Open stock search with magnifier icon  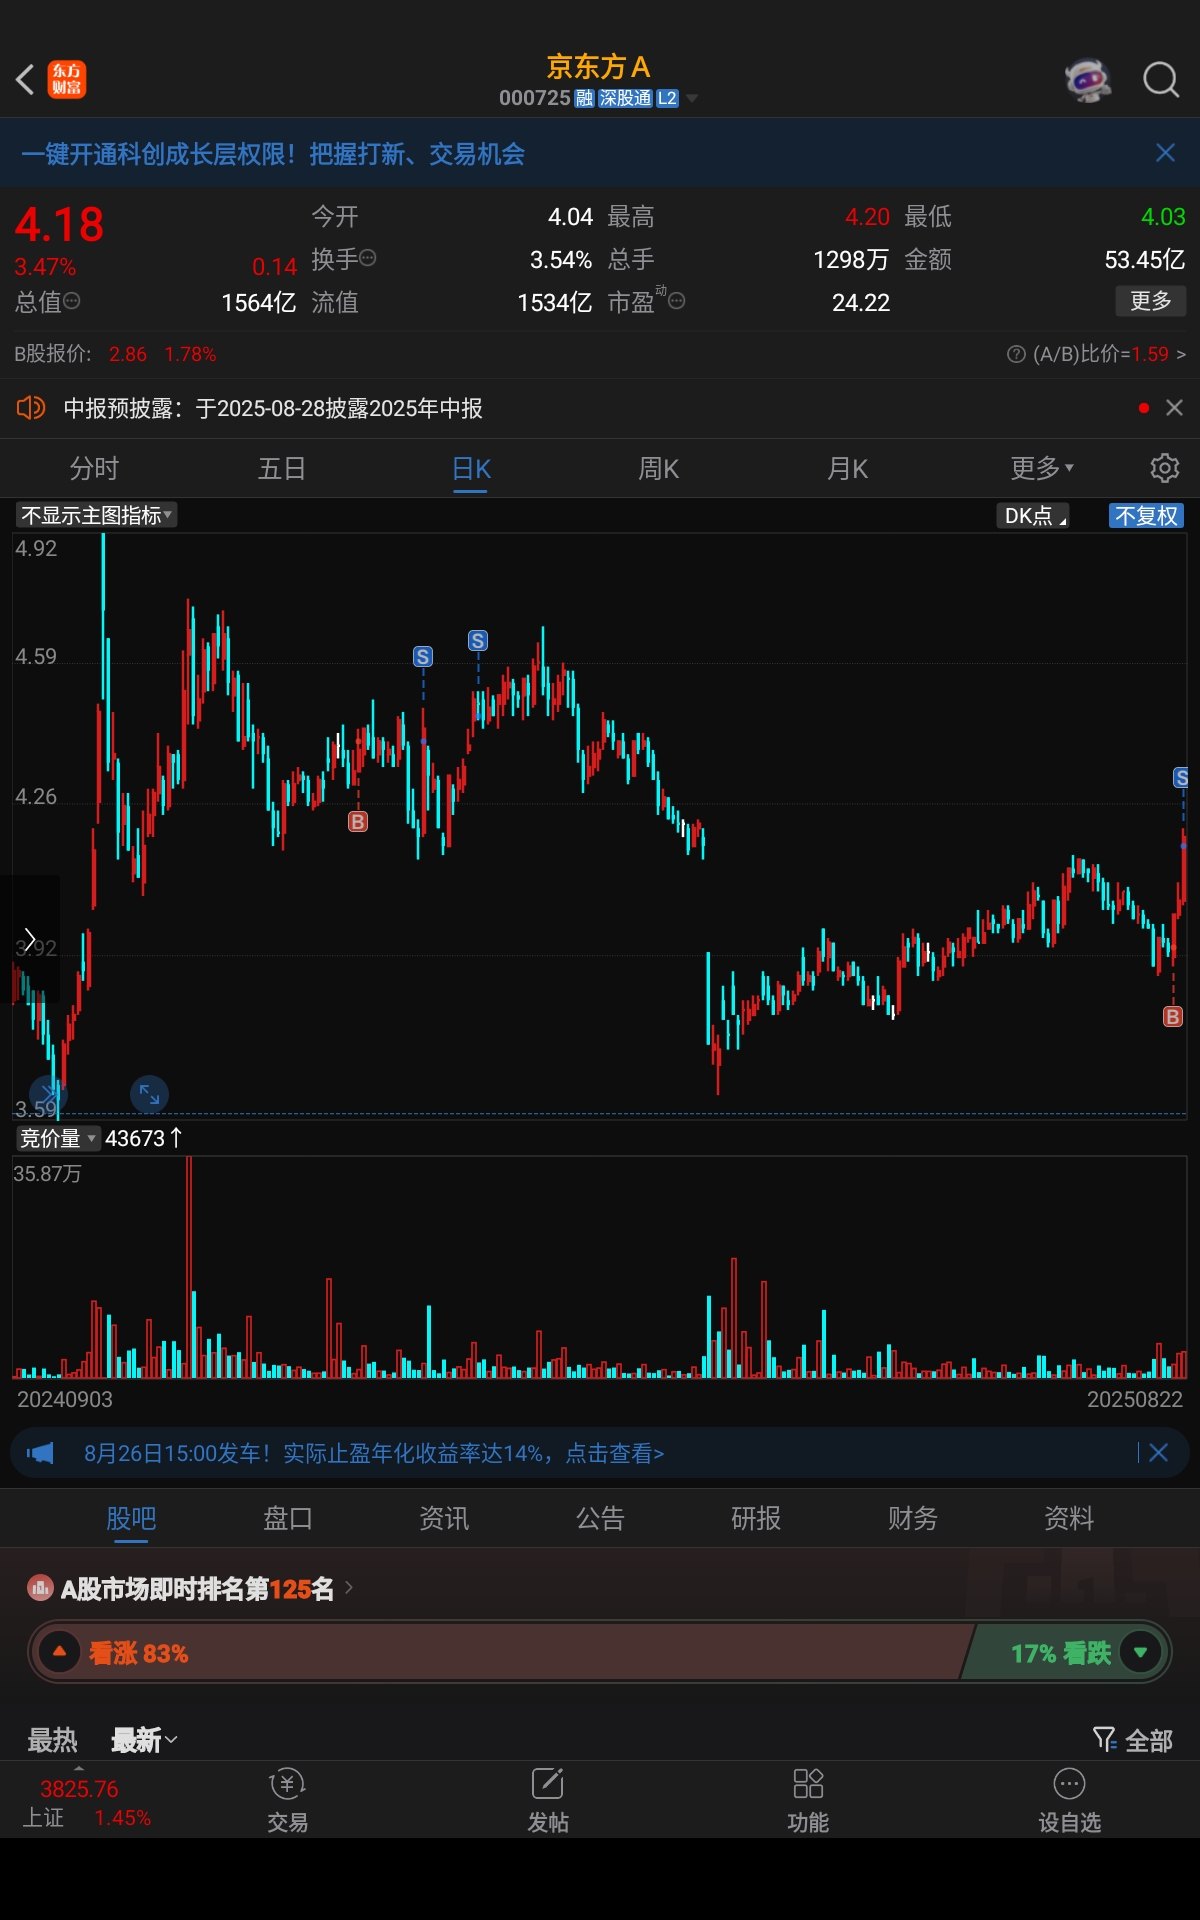[1161, 79]
